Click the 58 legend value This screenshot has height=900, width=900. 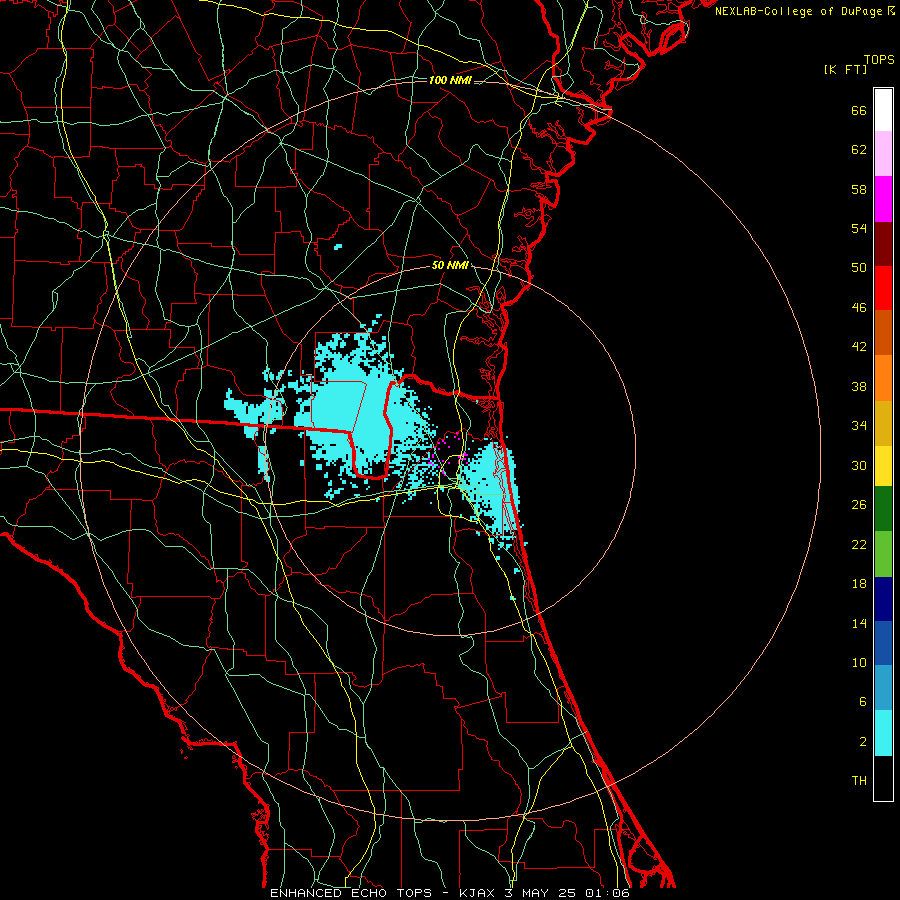pos(859,189)
